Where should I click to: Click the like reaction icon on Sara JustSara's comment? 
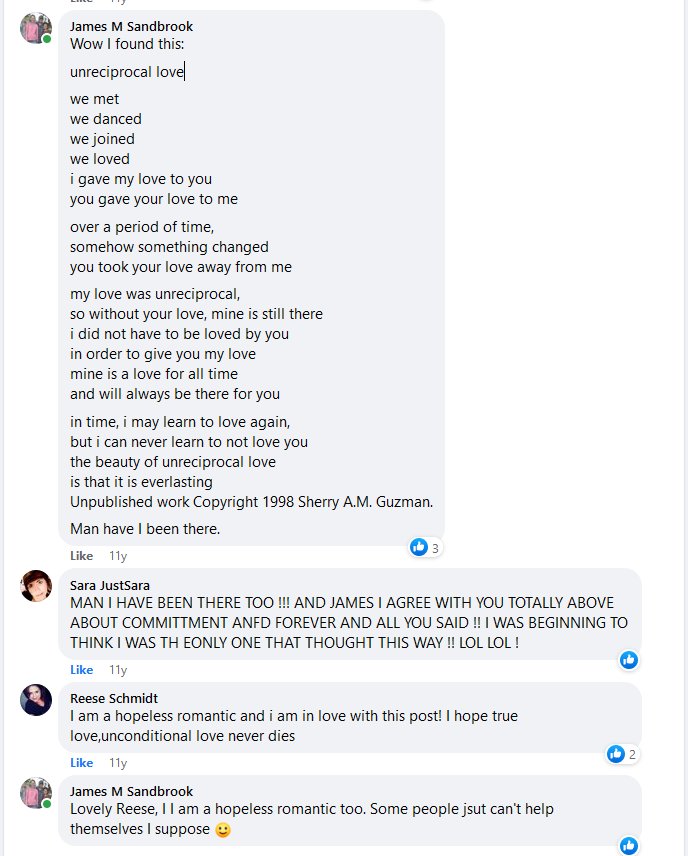(629, 660)
